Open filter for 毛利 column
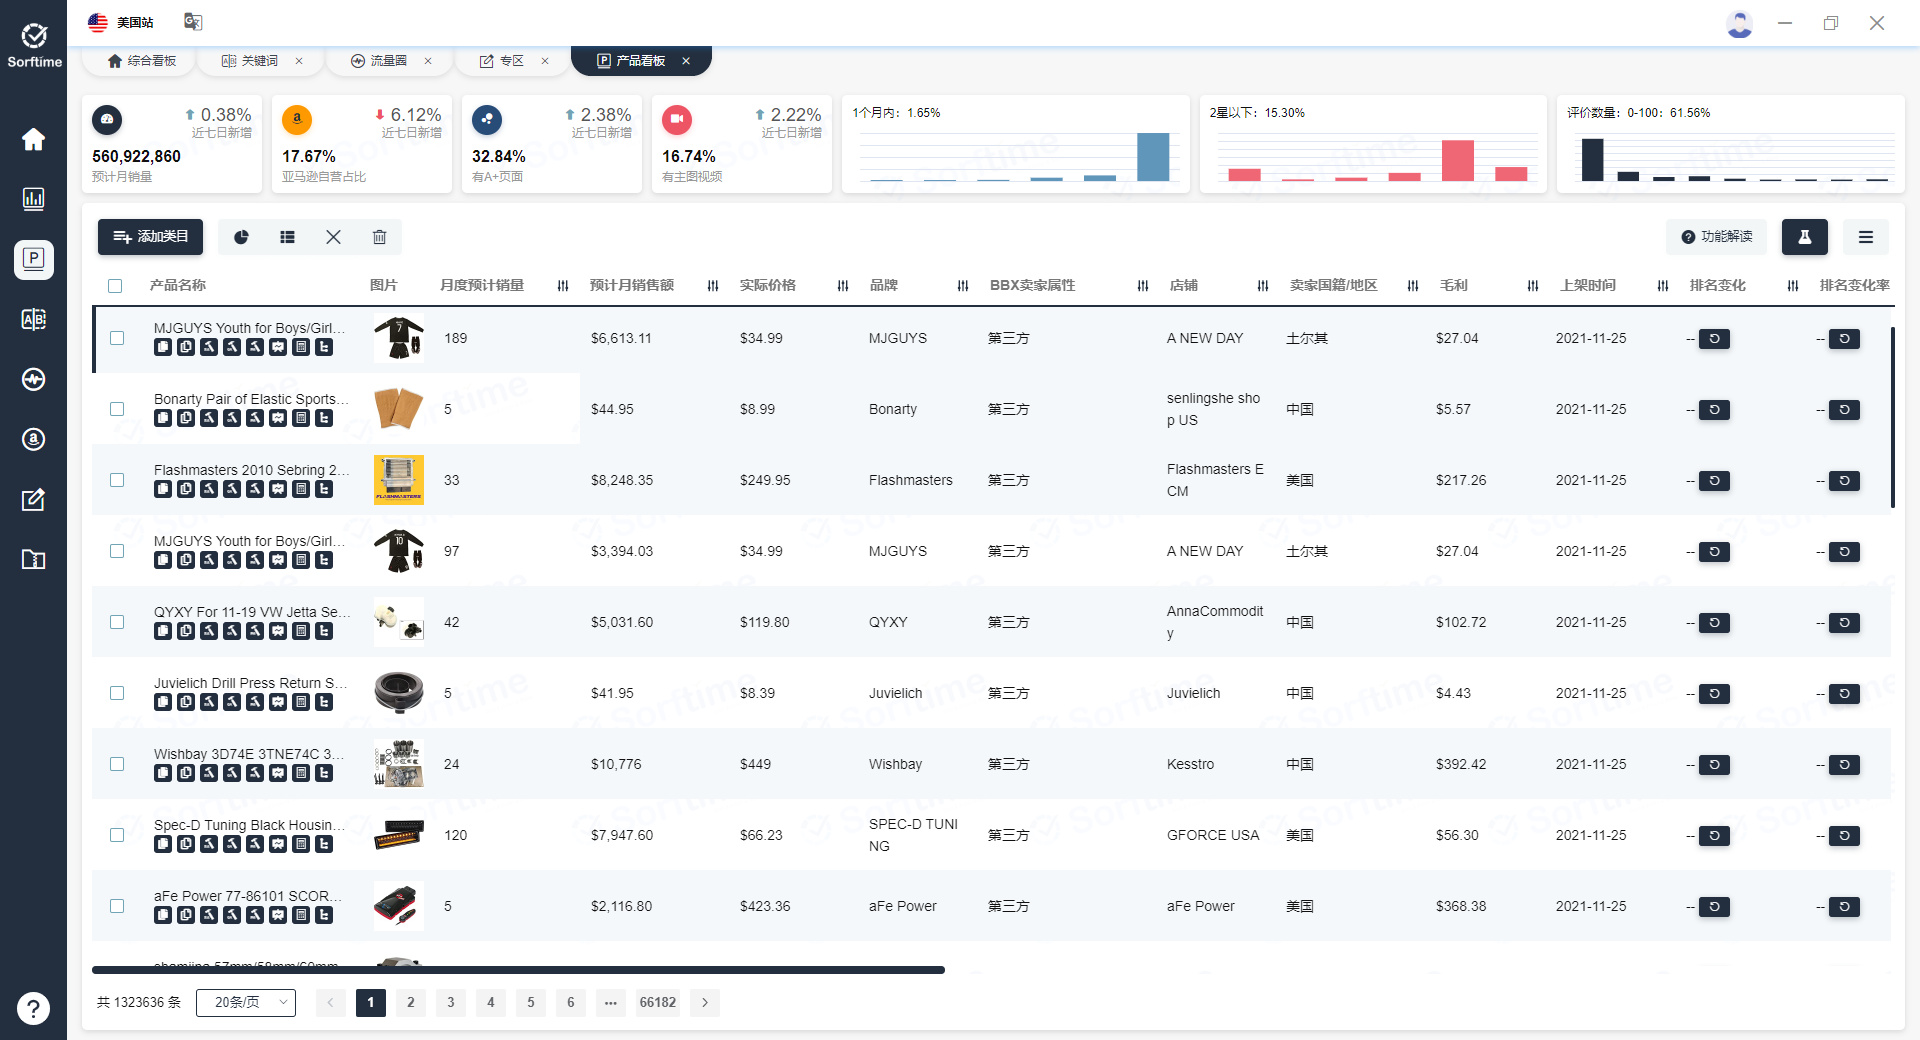Image resolution: width=1920 pixels, height=1040 pixels. pyautogui.click(x=1533, y=286)
